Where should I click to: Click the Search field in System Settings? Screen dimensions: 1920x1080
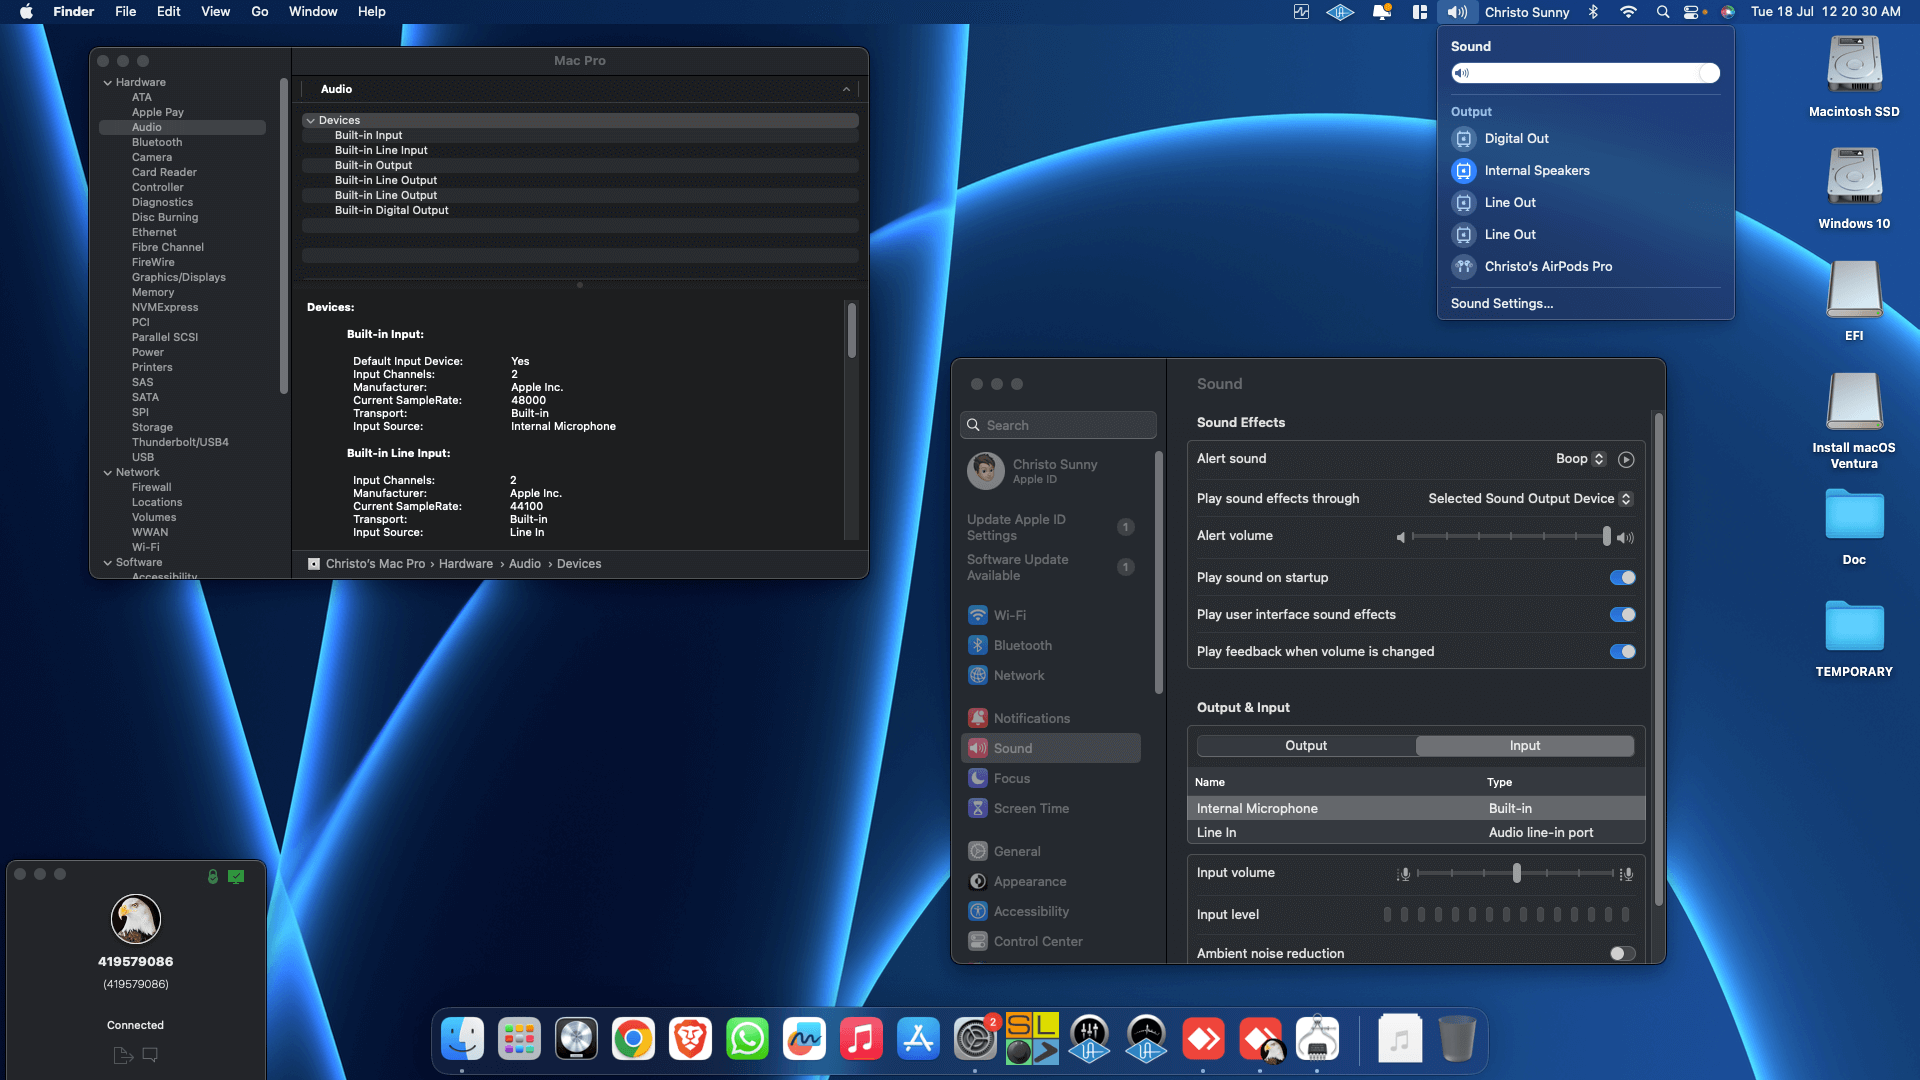(1058, 425)
